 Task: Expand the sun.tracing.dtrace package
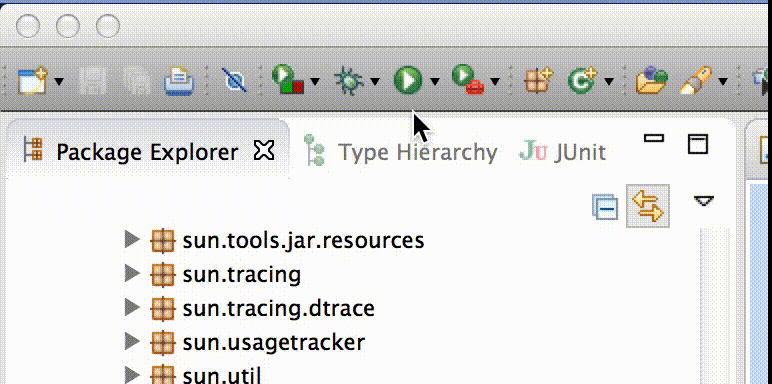132,308
